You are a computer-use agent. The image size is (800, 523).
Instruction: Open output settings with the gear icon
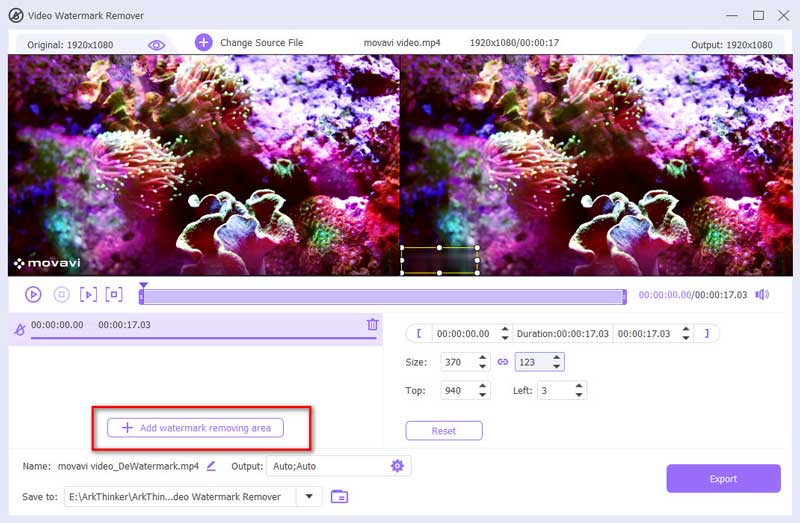(397, 465)
